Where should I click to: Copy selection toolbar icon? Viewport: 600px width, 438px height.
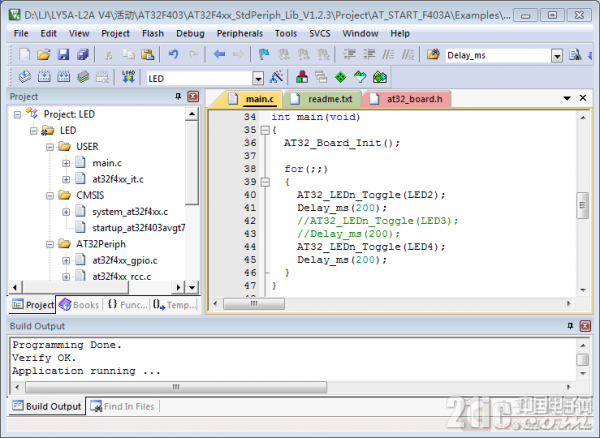click(129, 55)
